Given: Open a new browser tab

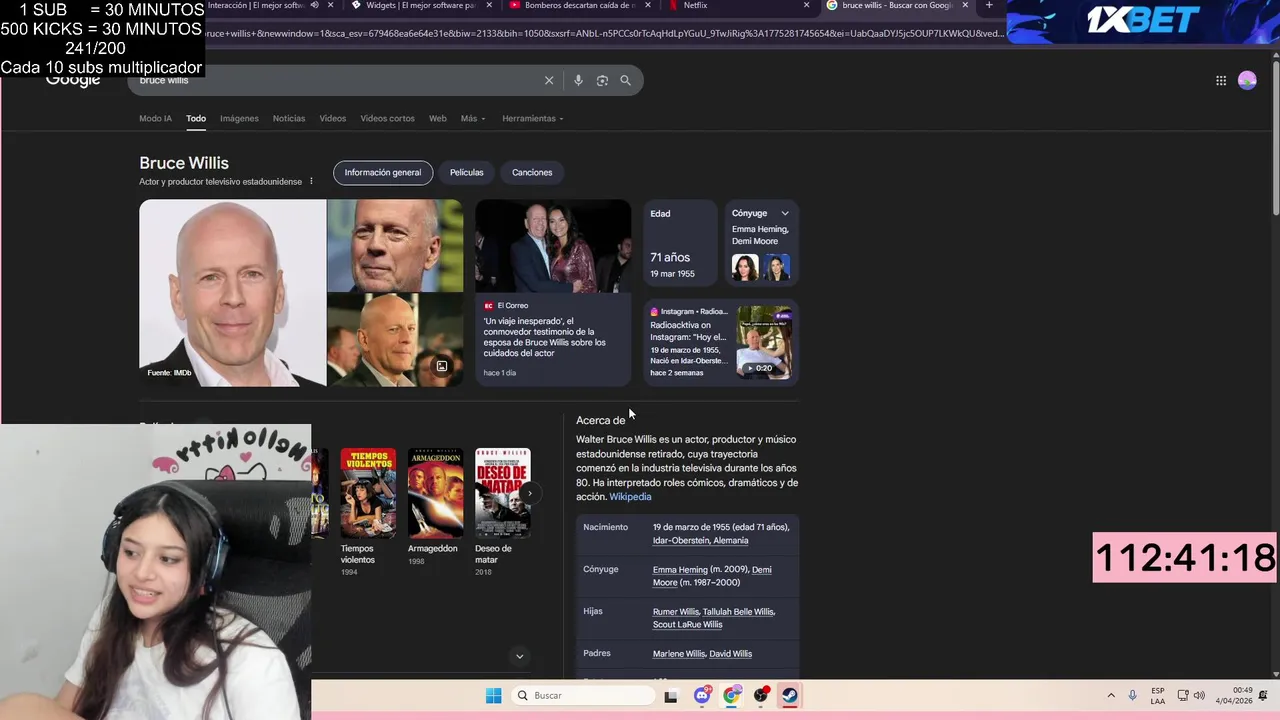Looking at the screenshot, I should (x=989, y=5).
